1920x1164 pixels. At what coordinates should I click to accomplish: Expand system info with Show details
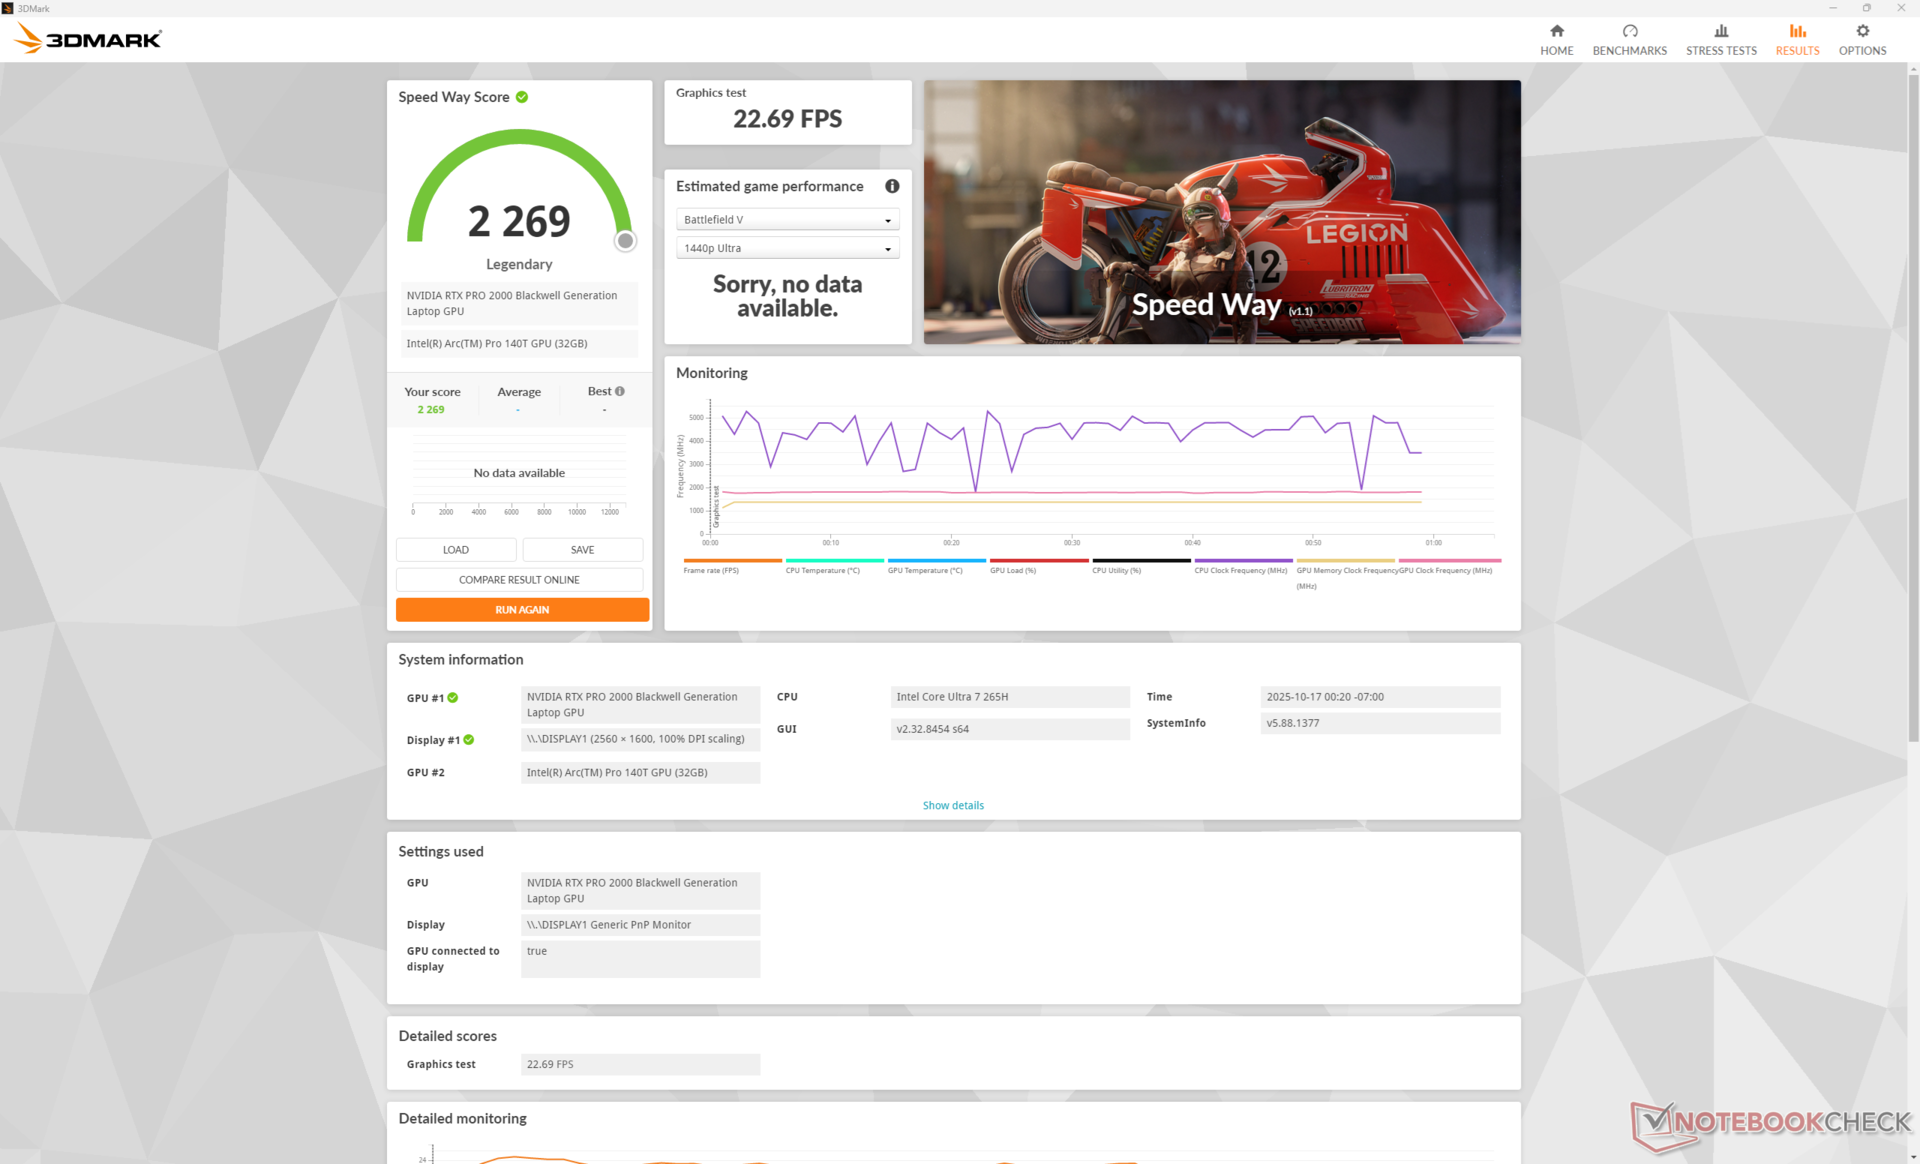tap(952, 805)
